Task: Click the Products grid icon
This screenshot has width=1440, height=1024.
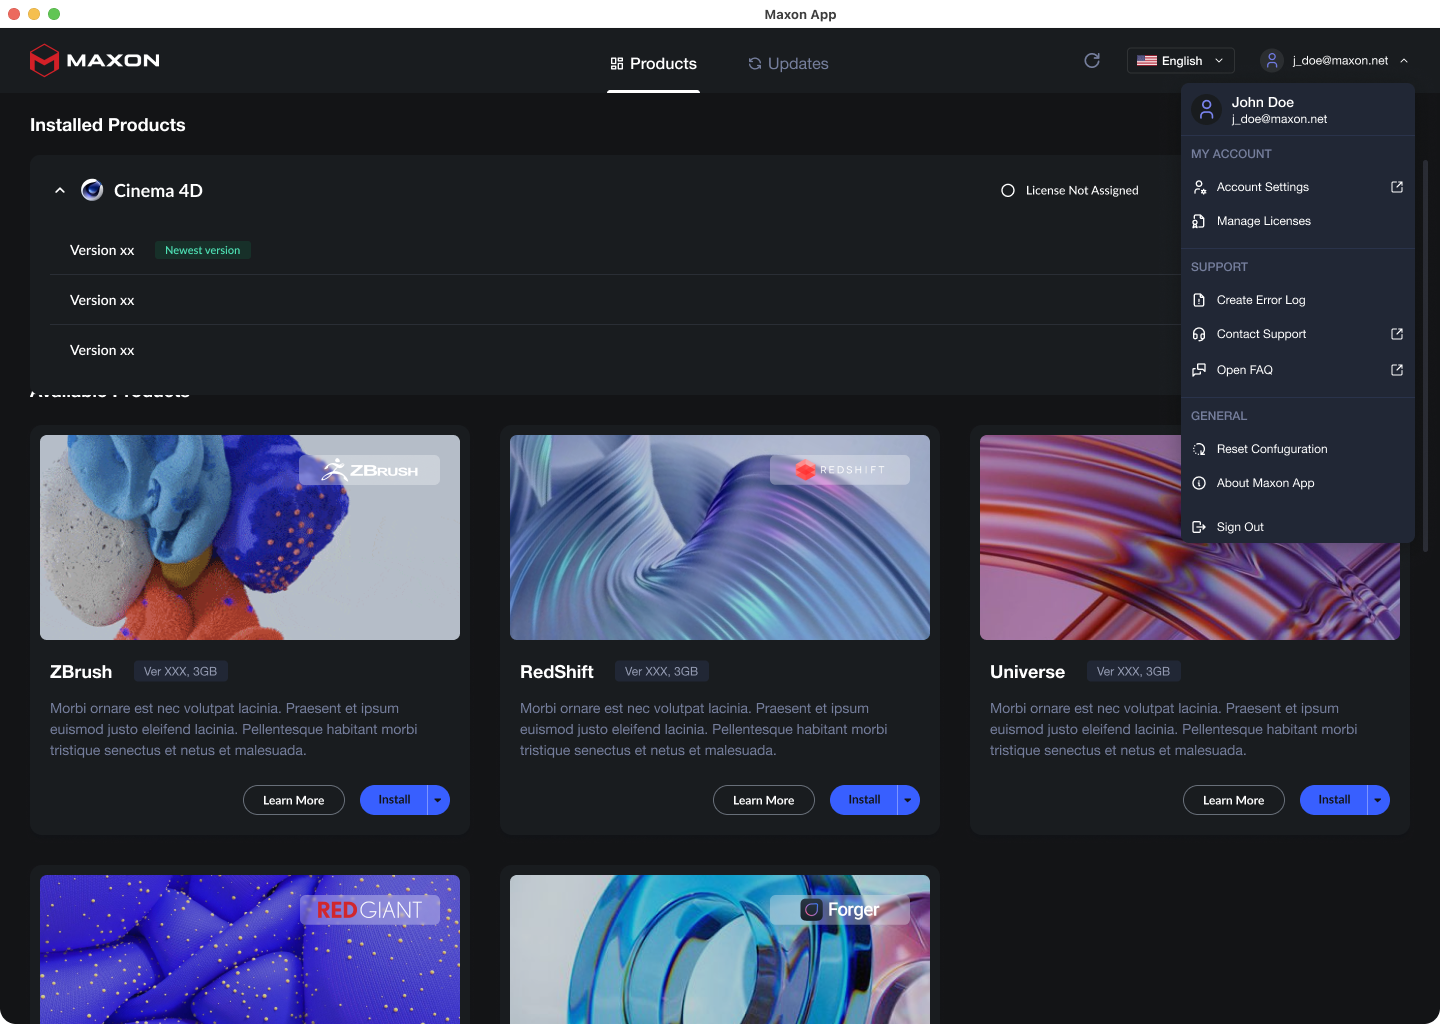Action: 617,64
